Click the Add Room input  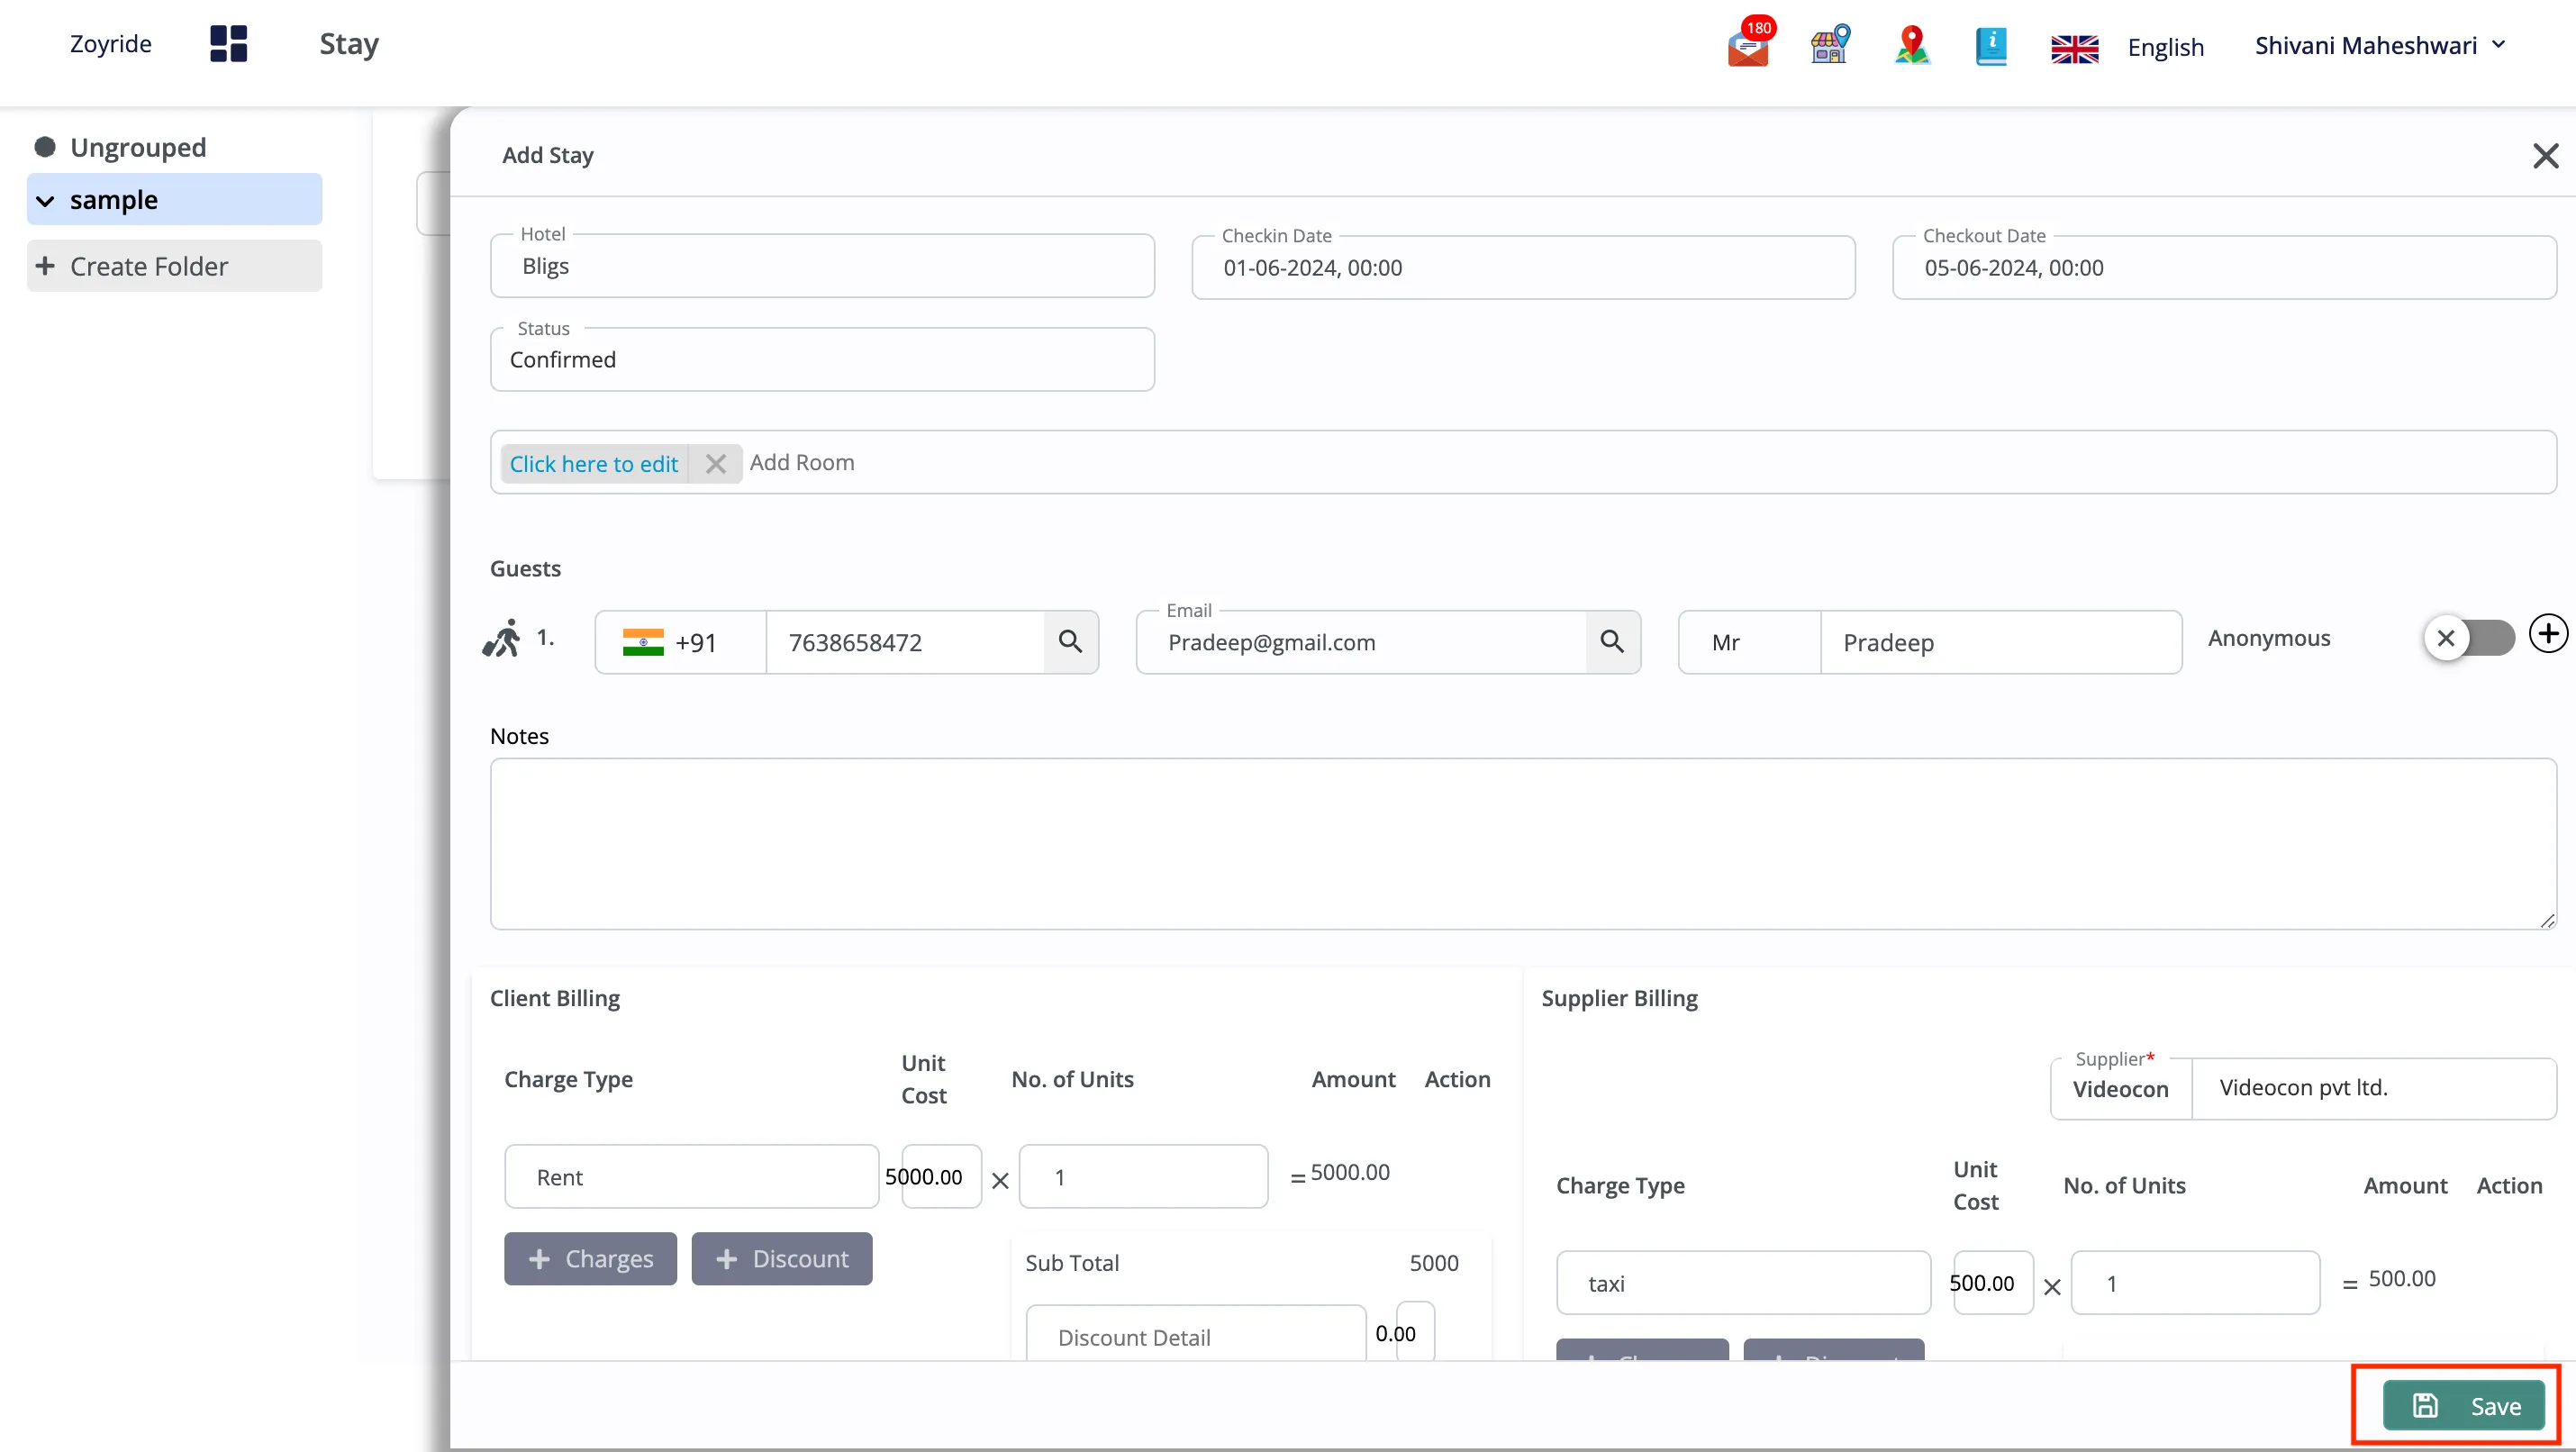(x=802, y=462)
